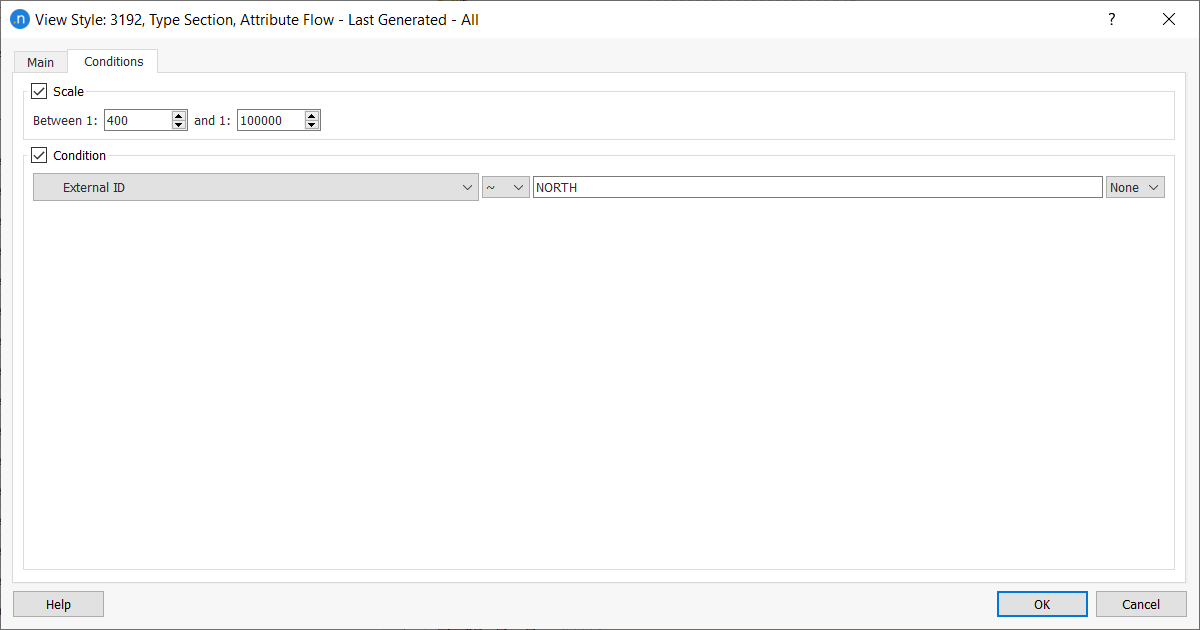Click inside the 100000 scale field
Screen dimensions: 1200x630
(x=268, y=119)
